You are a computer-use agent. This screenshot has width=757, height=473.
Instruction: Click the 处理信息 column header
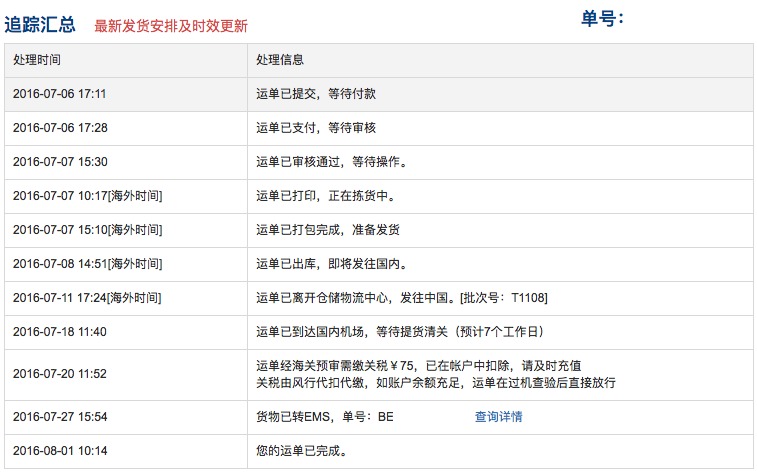[280, 60]
